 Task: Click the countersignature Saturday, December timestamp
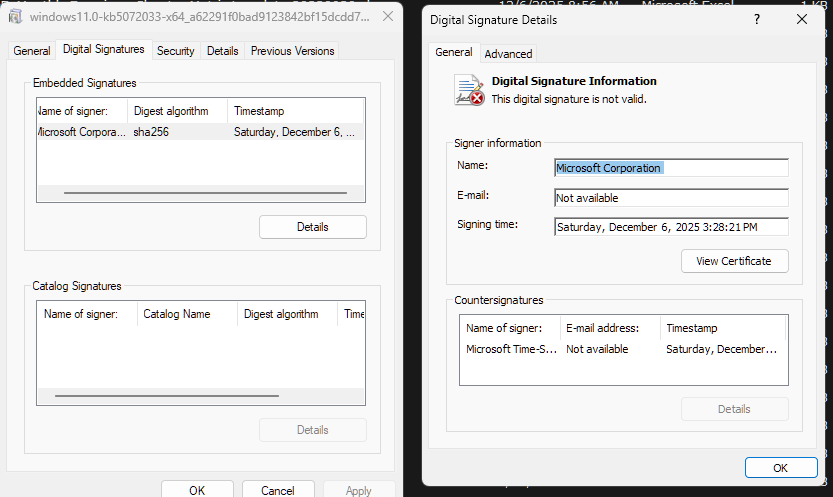(x=721, y=349)
